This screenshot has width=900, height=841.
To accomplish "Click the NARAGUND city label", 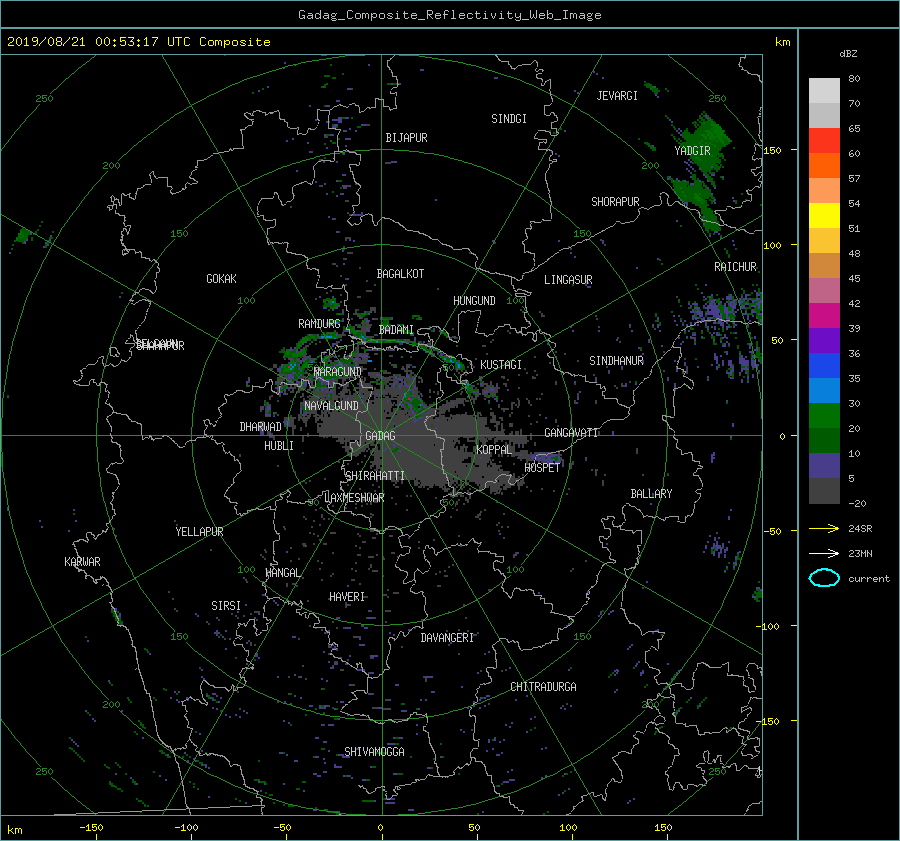I will [x=338, y=372].
